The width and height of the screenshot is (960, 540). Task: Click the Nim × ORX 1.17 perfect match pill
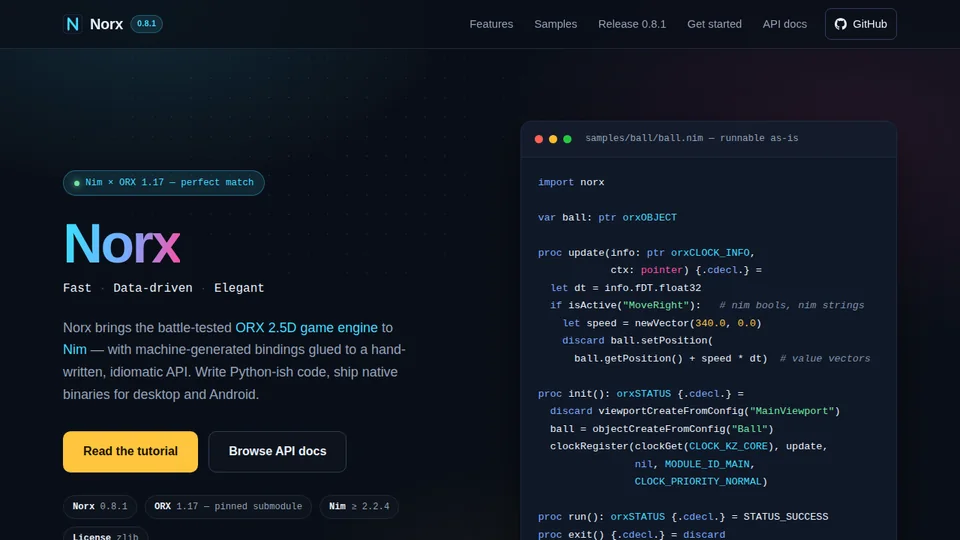(163, 182)
